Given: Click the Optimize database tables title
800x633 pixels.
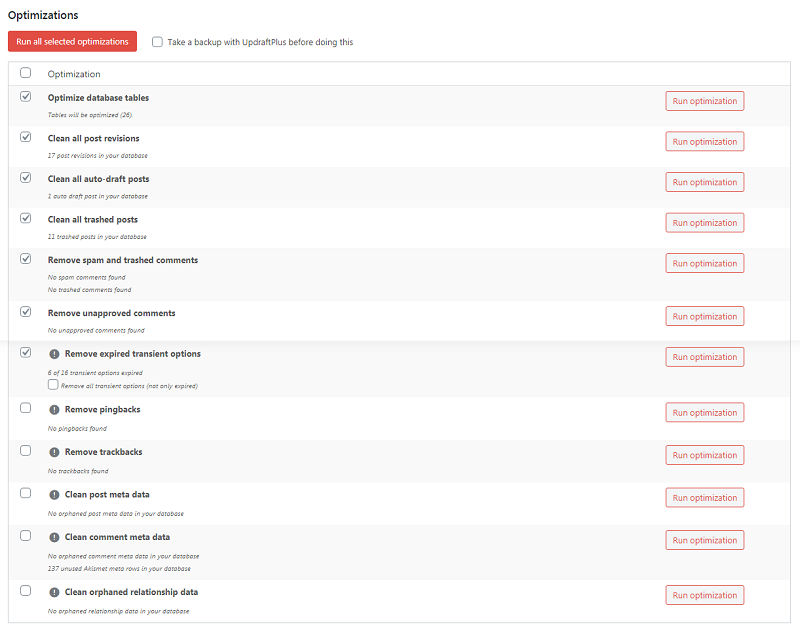Looking at the screenshot, I should tap(98, 98).
